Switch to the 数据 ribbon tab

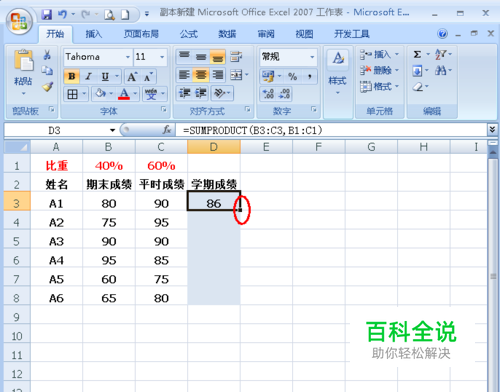(x=227, y=34)
